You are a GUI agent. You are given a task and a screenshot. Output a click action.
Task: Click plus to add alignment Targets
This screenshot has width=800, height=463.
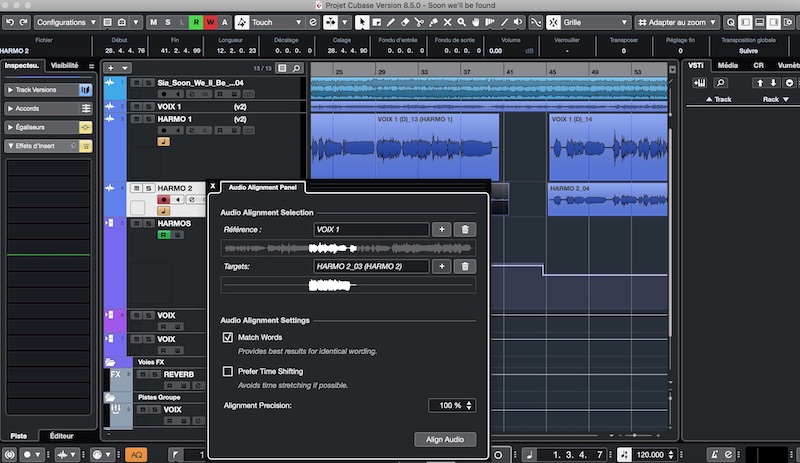pos(441,266)
